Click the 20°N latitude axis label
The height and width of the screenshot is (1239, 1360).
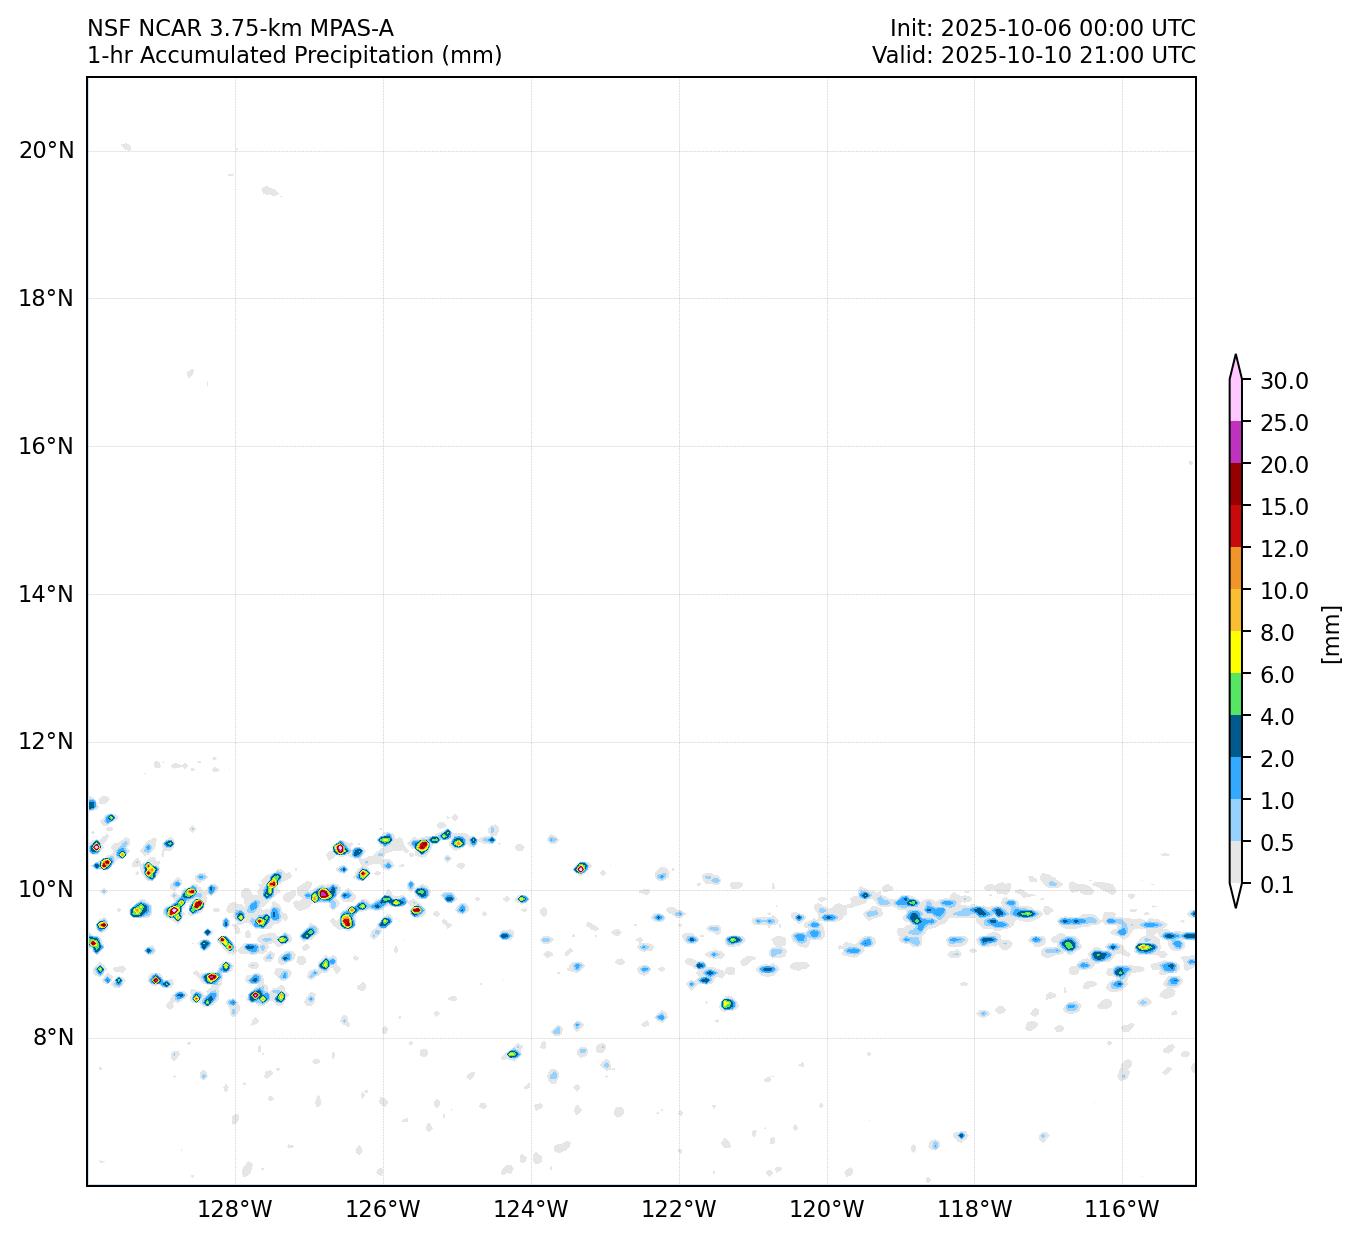pos(46,151)
